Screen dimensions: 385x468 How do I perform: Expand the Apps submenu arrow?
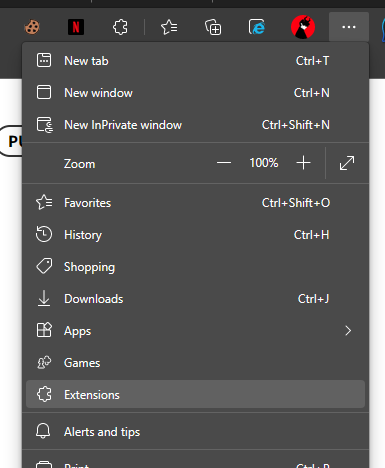(348, 331)
